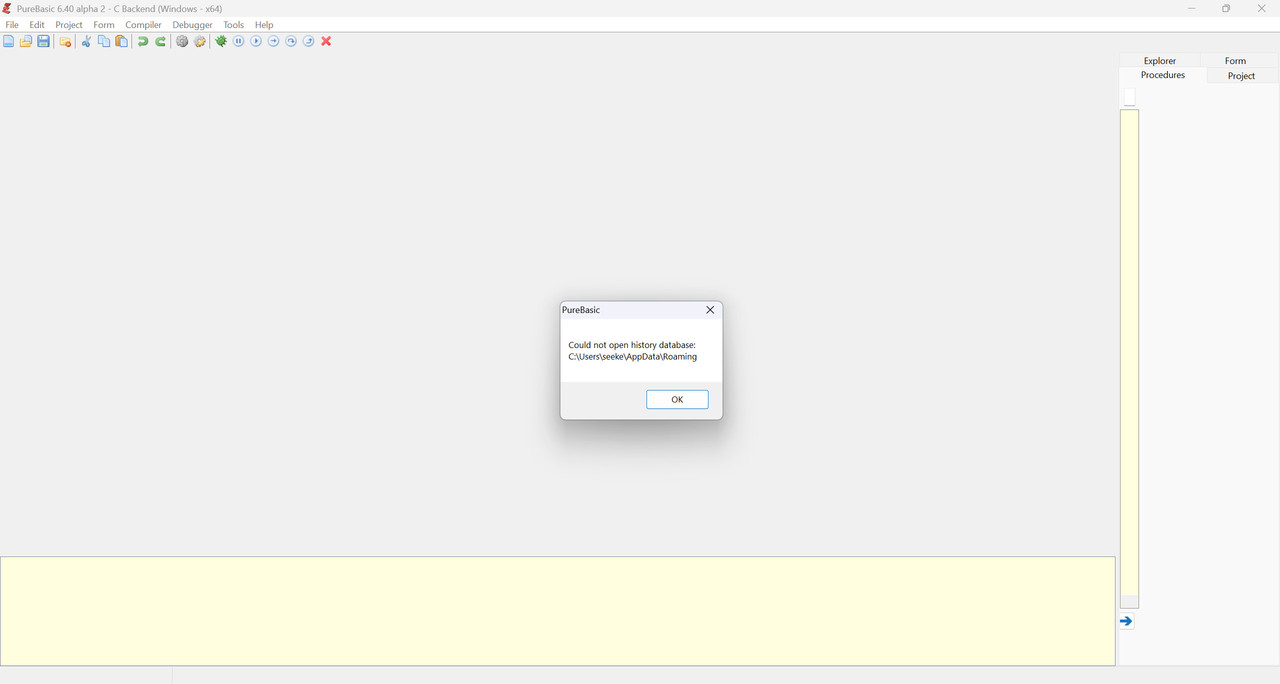Switch to the Explorer side panel tab
This screenshot has width=1280, height=684.
(x=1160, y=61)
